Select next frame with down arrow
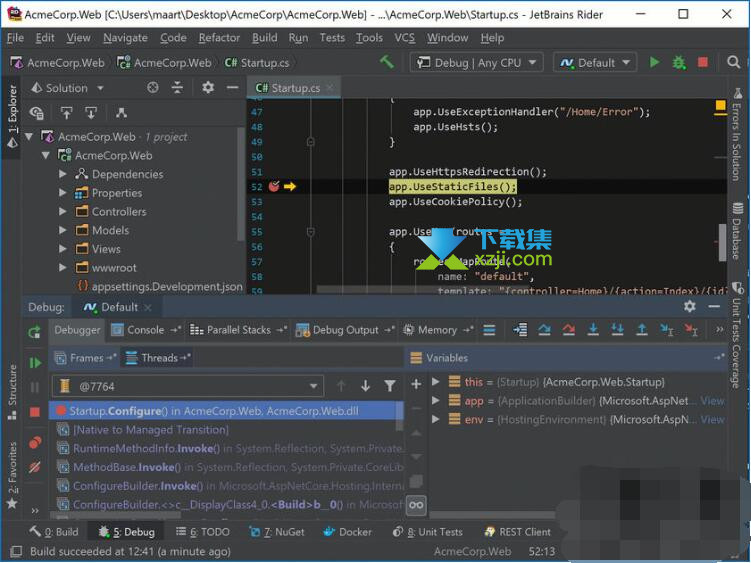Image resolution: width=751 pixels, height=563 pixels. tap(365, 386)
